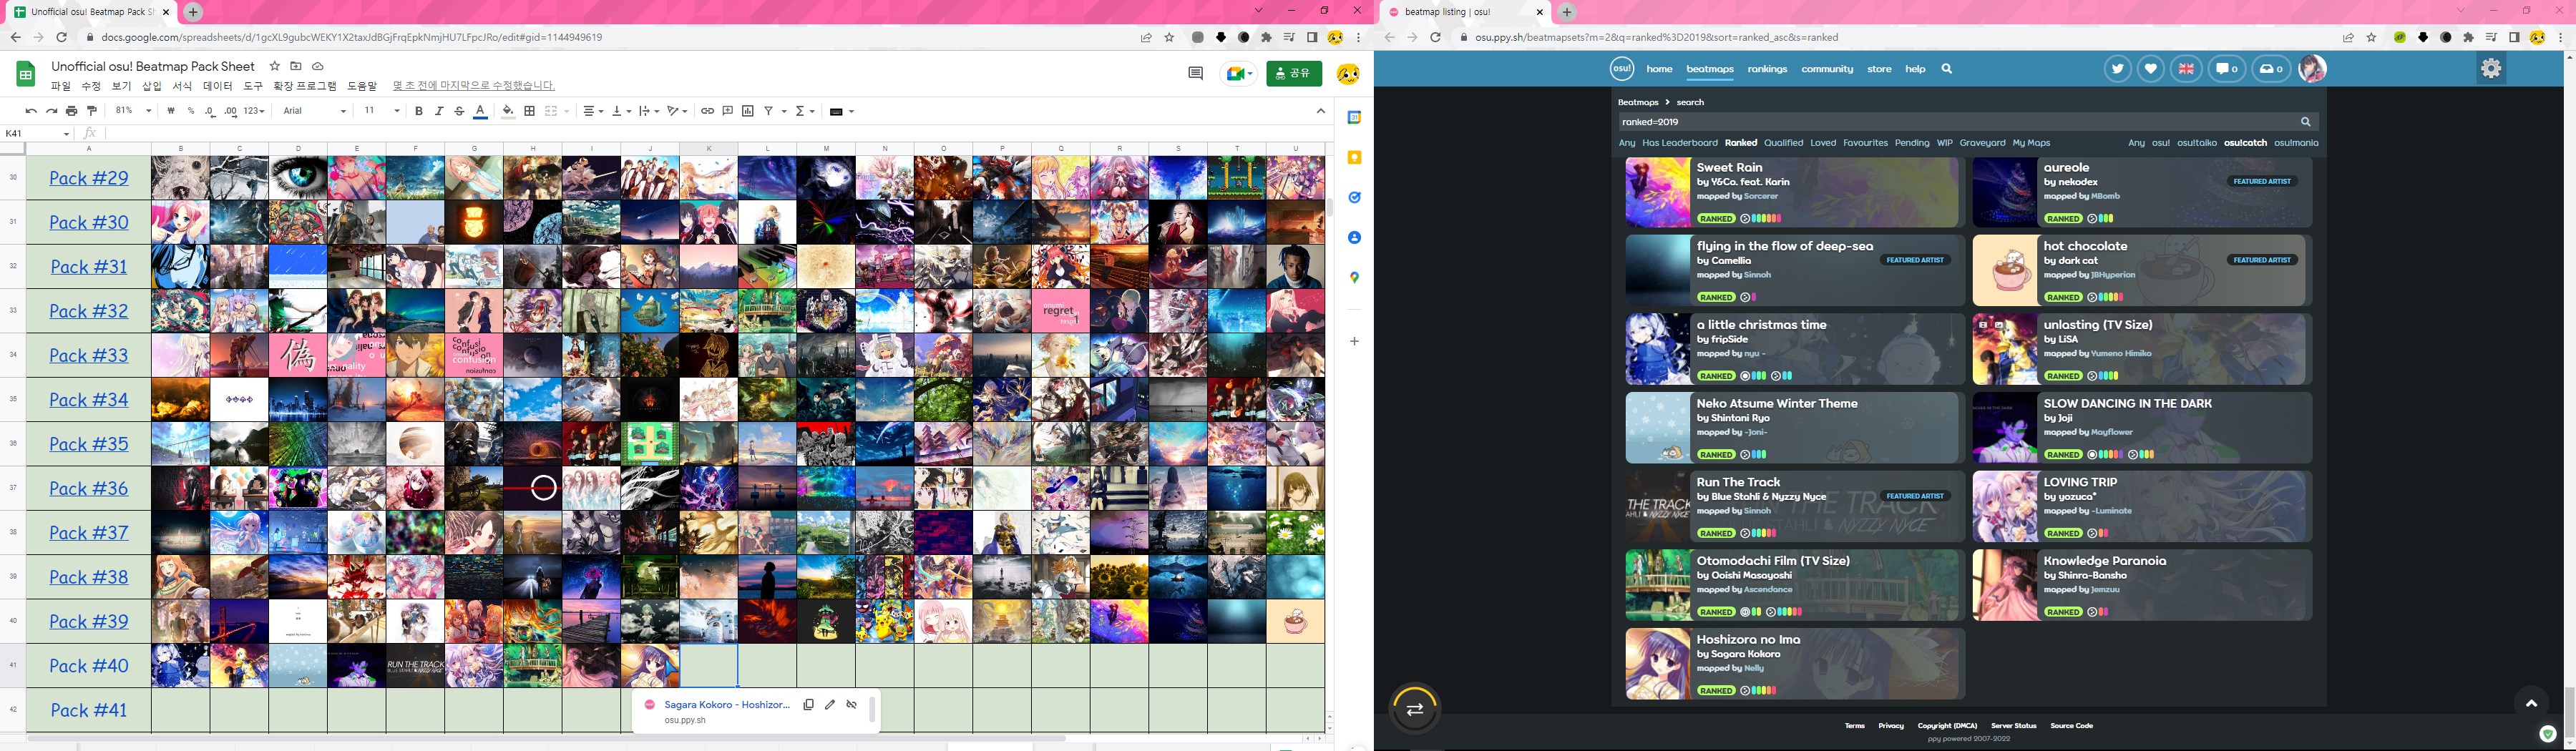Screen dimensions: 2576x751
Task: Open text wrapping dropdown
Action: 649,111
